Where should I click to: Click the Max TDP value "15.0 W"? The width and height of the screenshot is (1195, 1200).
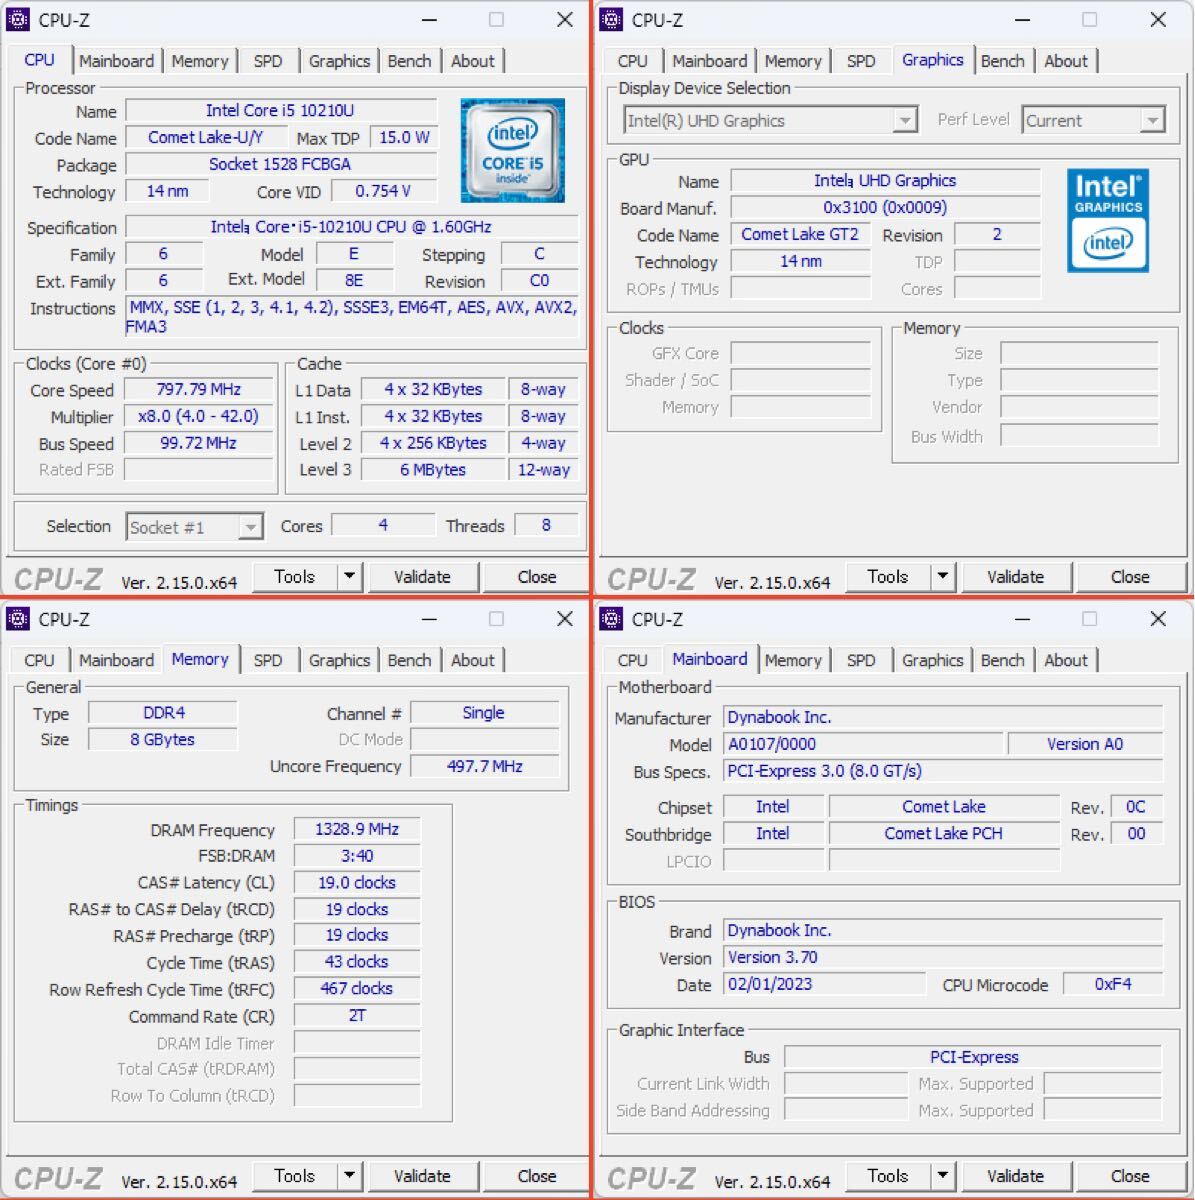click(x=404, y=138)
